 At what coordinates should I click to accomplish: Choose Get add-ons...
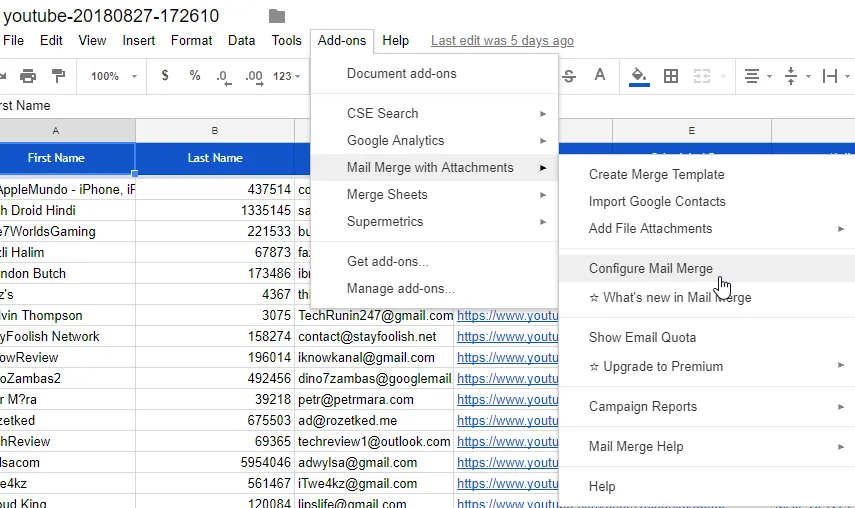[x=434, y=262]
